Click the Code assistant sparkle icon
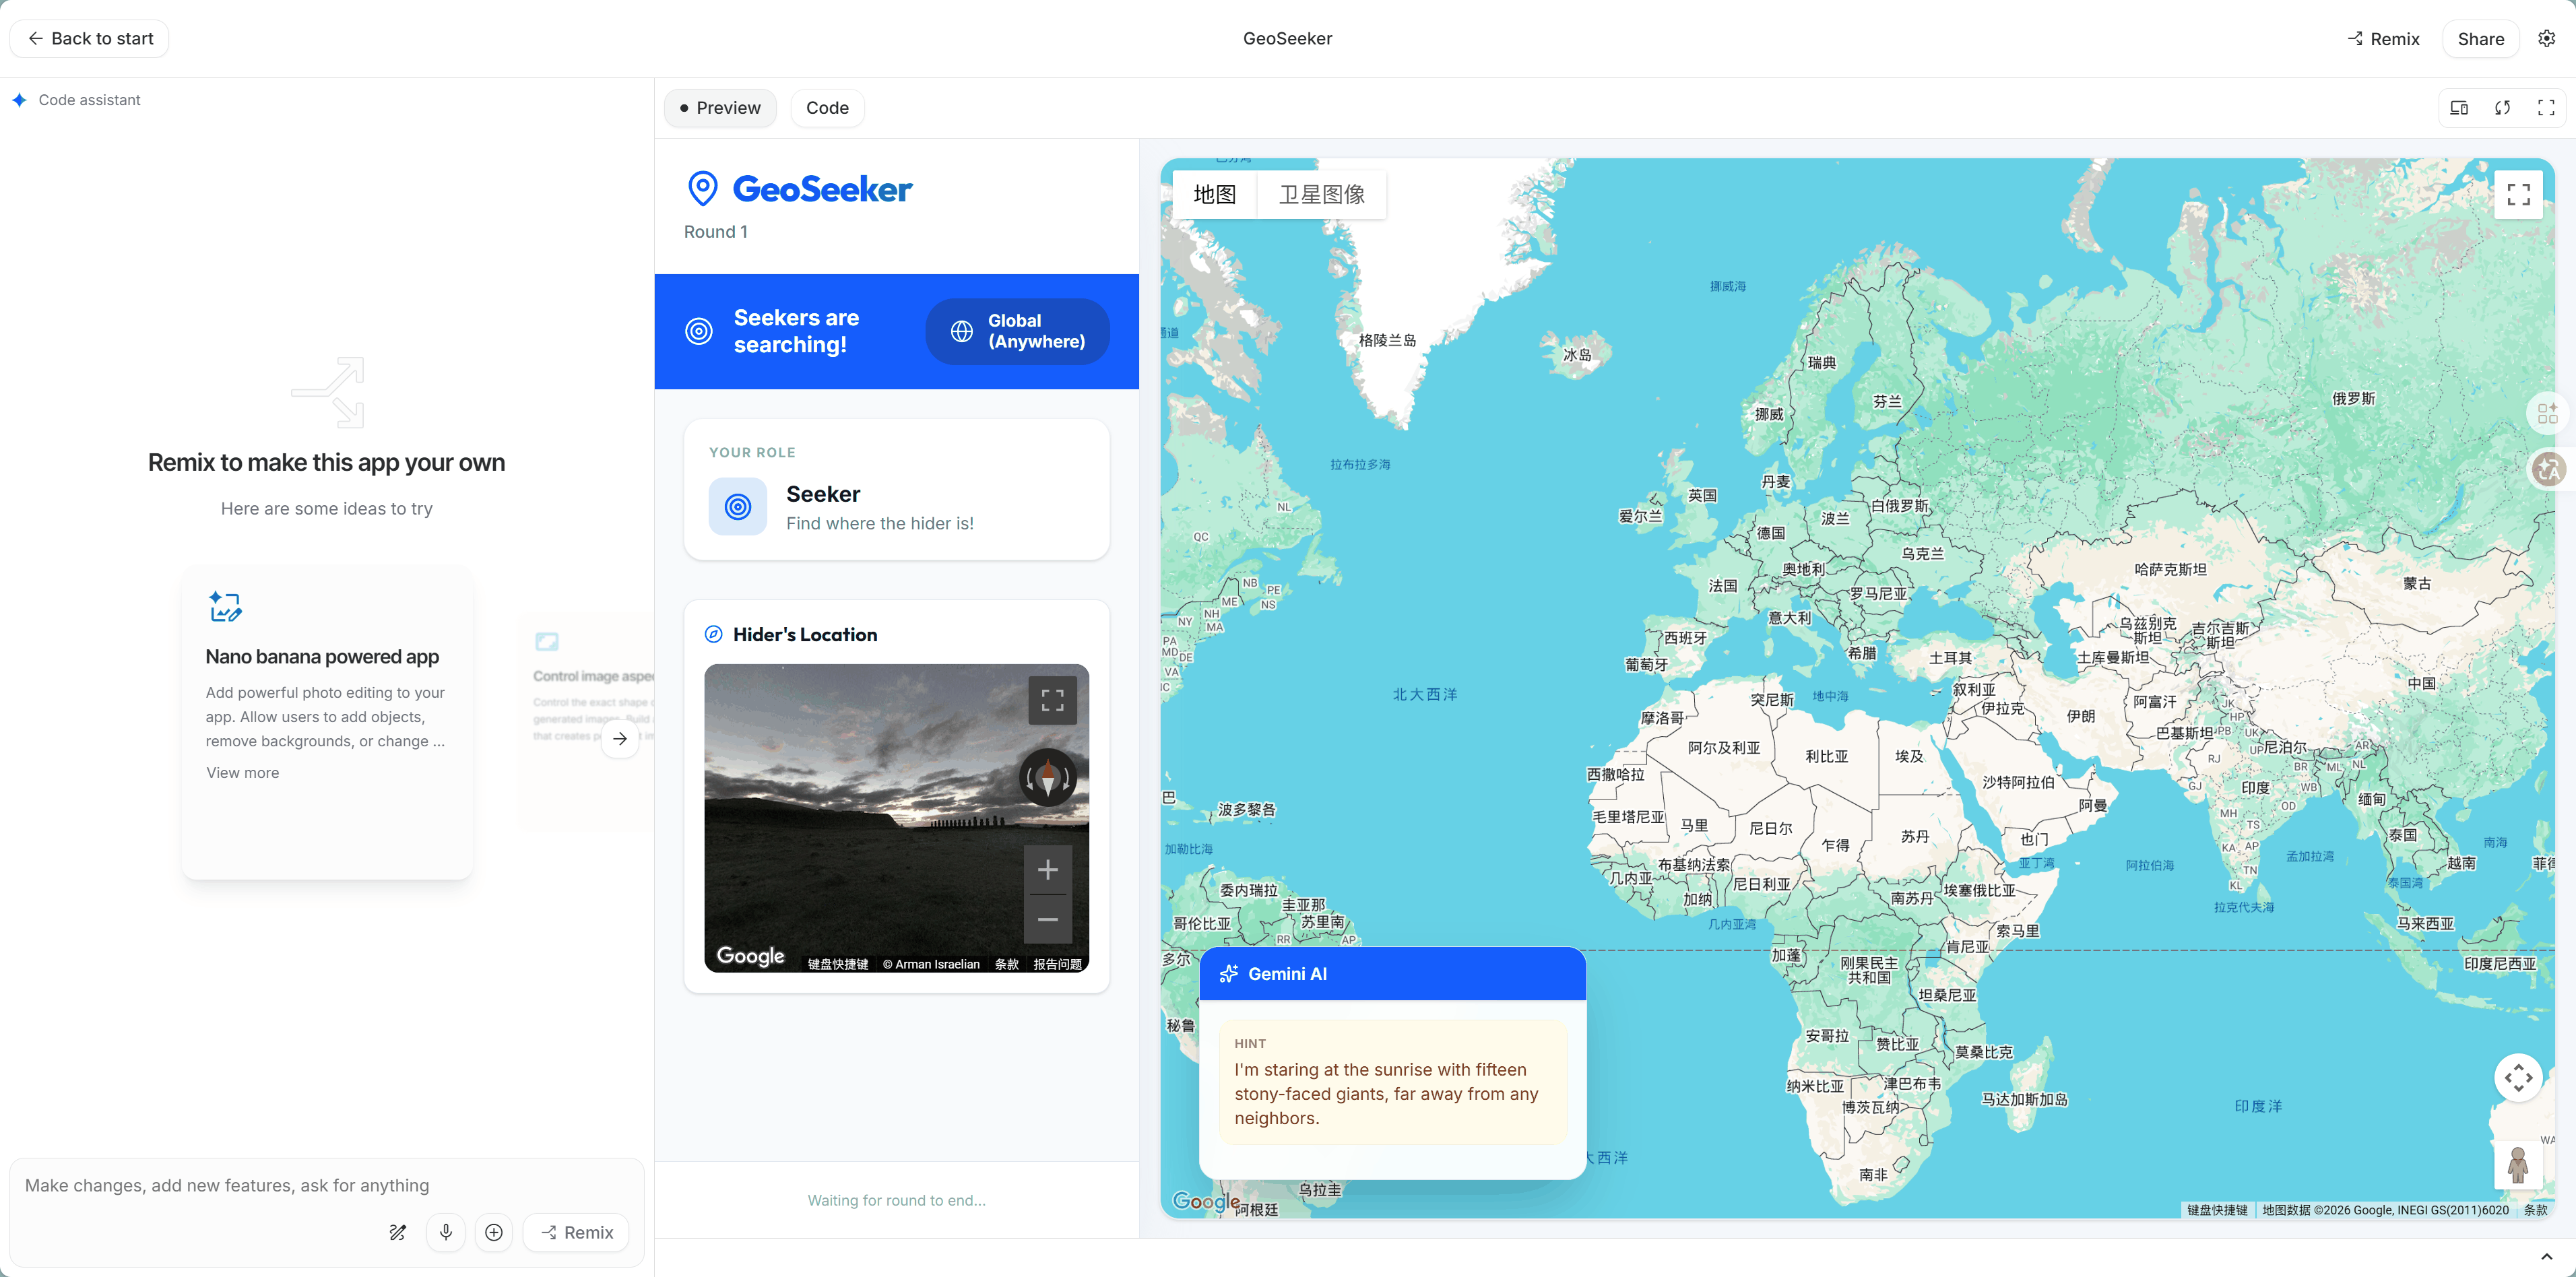This screenshot has height=1277, width=2576. (19, 100)
